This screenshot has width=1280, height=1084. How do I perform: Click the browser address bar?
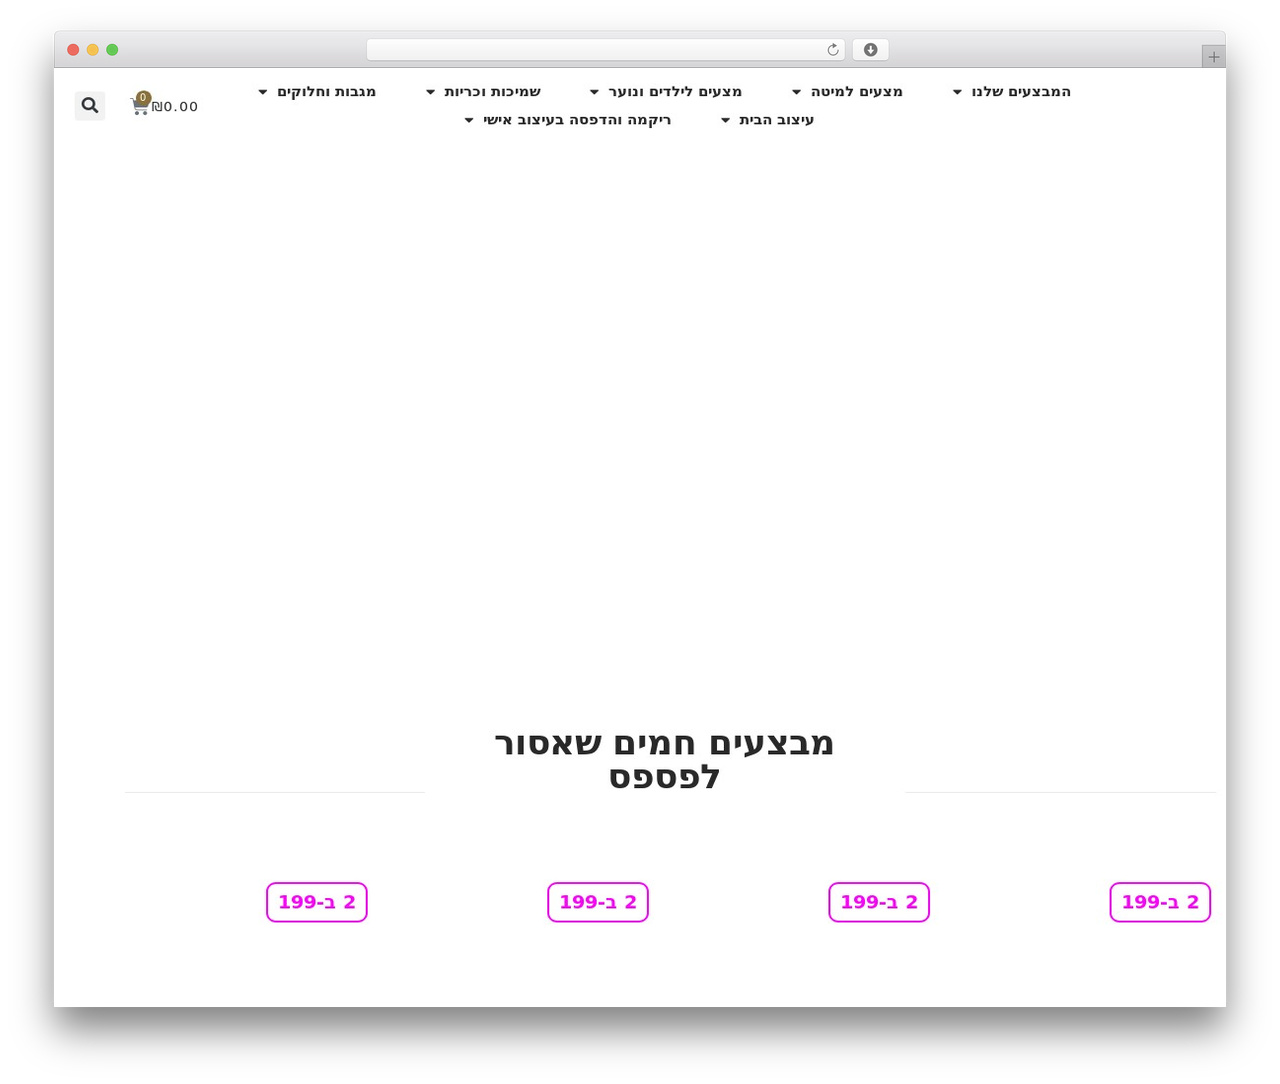pyautogui.click(x=605, y=50)
